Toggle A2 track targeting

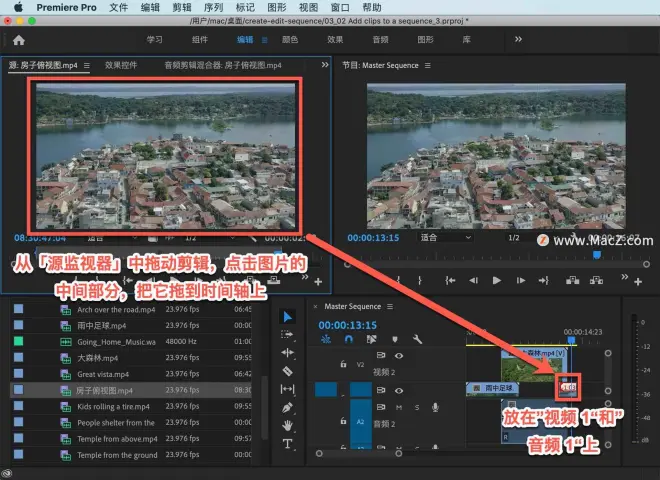click(361, 421)
